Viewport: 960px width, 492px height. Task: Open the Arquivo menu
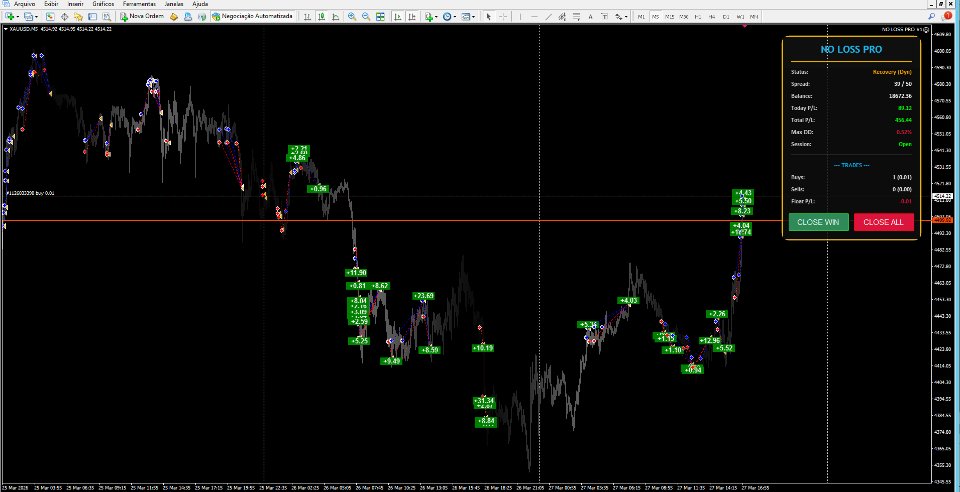click(x=25, y=4)
